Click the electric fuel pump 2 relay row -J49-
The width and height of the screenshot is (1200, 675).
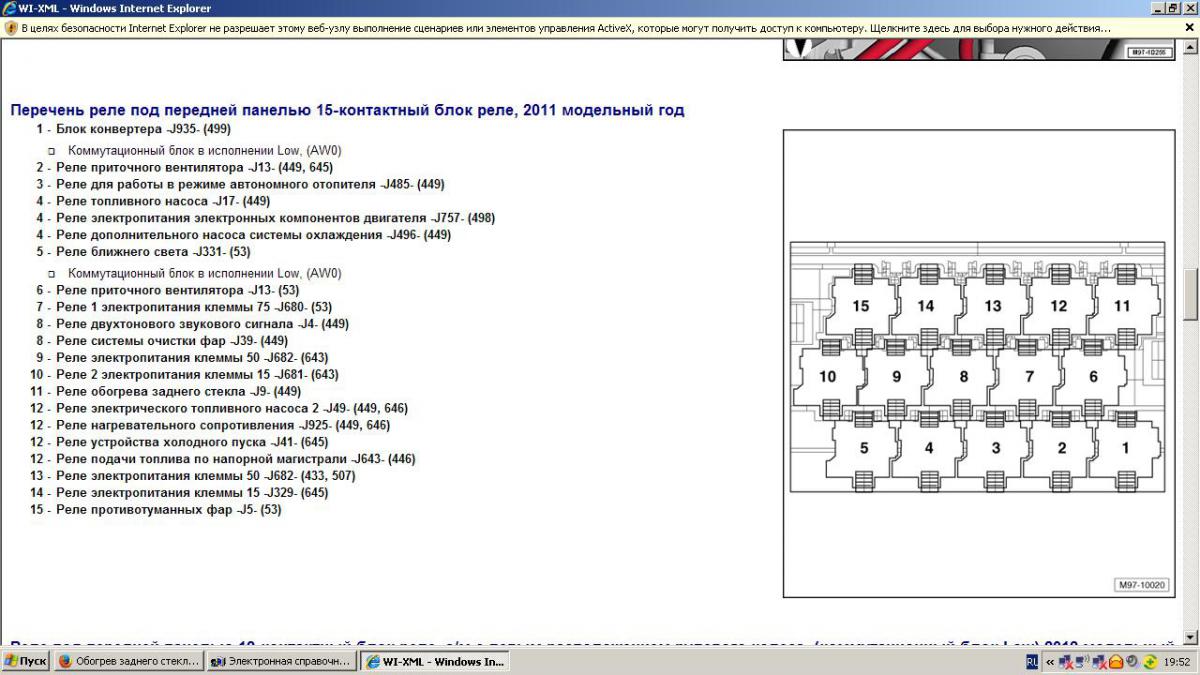[x=219, y=408]
